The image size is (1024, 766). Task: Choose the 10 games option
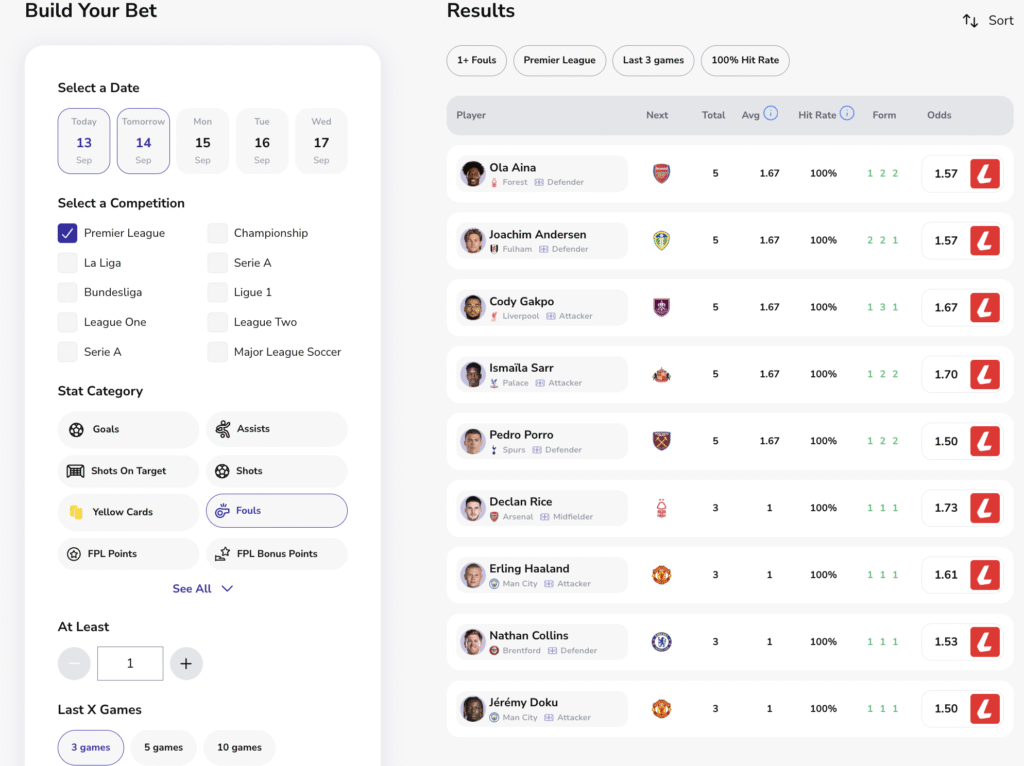[239, 747]
